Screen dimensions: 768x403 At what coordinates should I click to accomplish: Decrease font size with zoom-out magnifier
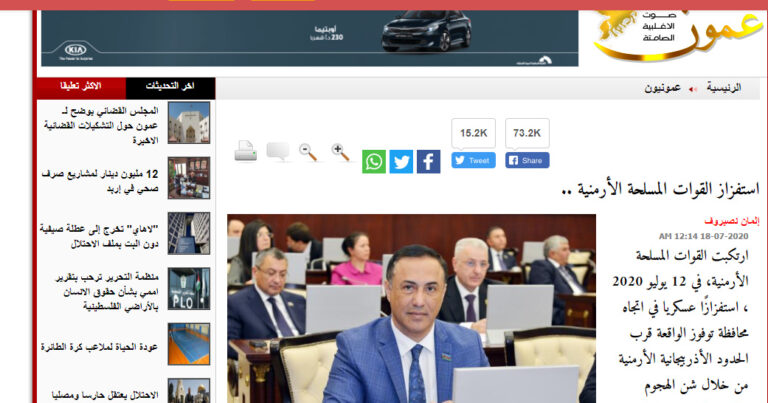(309, 152)
